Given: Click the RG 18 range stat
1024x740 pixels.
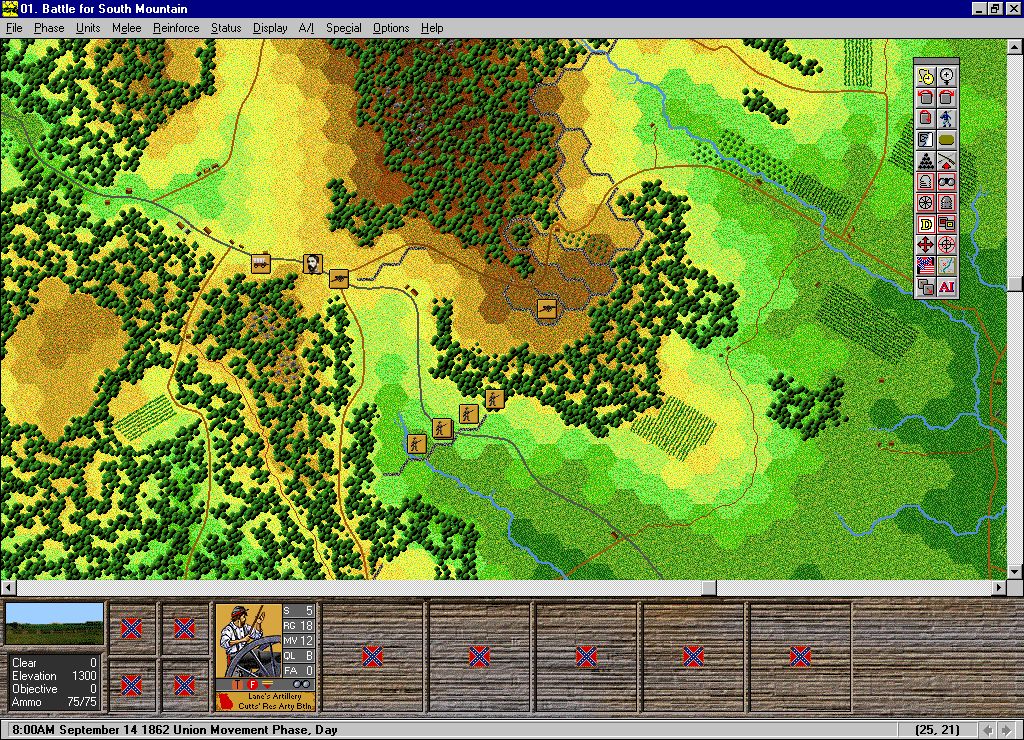Looking at the screenshot, I should pyautogui.click(x=298, y=626).
